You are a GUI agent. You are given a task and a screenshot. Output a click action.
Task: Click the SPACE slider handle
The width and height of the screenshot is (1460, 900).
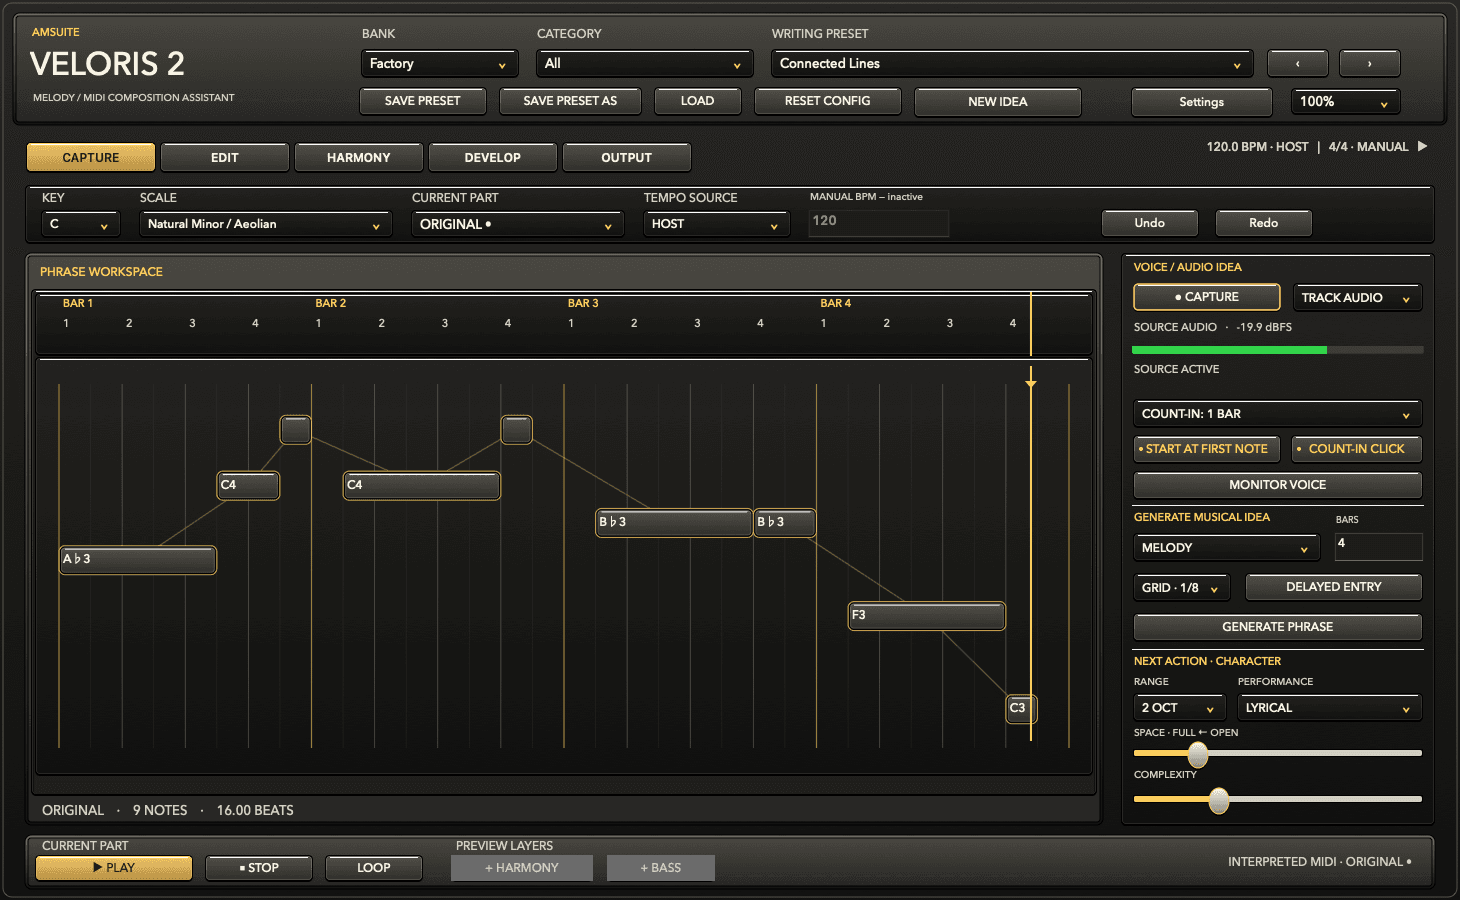coord(1198,754)
